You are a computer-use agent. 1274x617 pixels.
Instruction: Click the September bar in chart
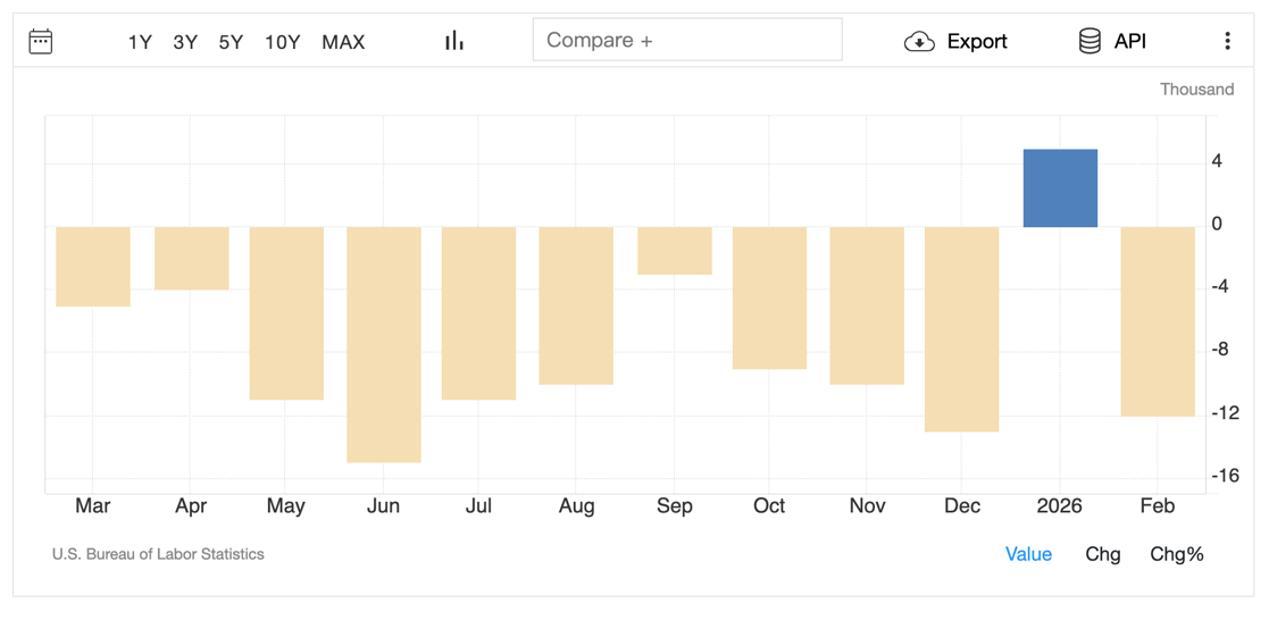click(675, 250)
